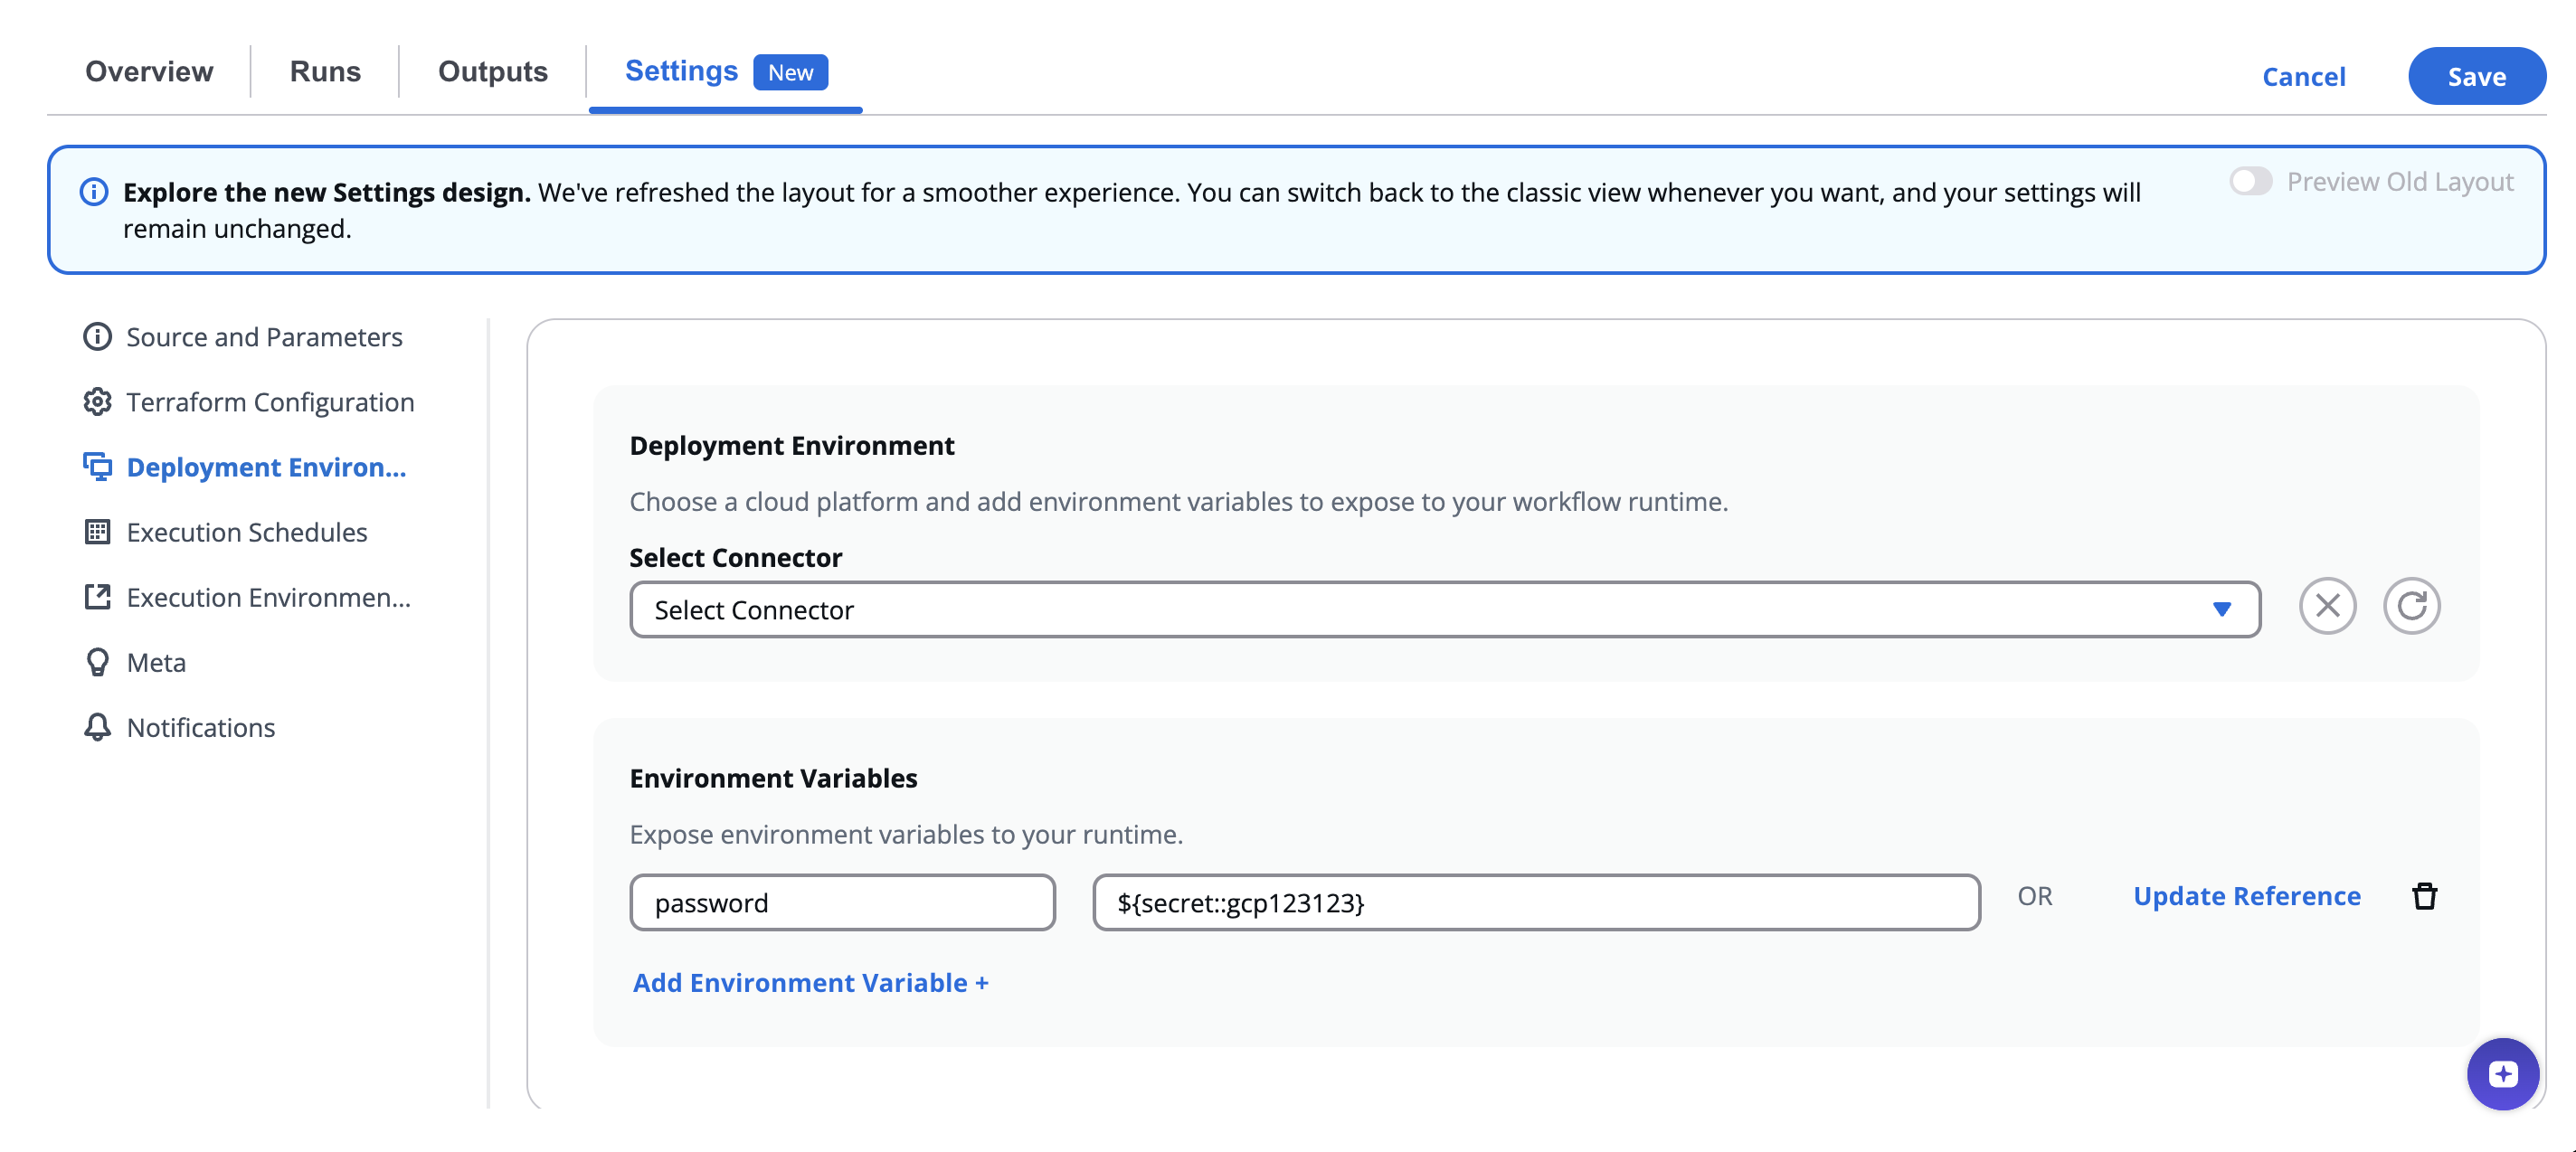Click the Notifications bell icon
2576x1152 pixels.
pos(97,727)
